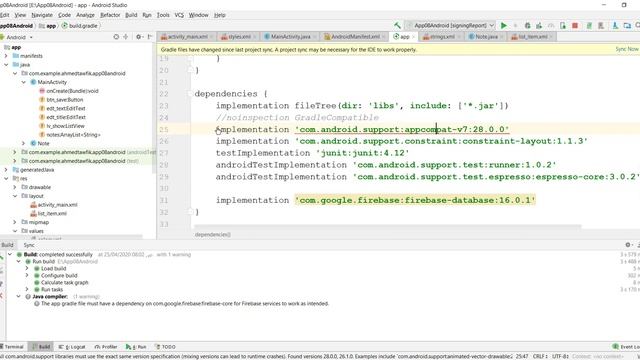The width and height of the screenshot is (640, 360).
Task: Expand the Load build step
Action: 27,269
